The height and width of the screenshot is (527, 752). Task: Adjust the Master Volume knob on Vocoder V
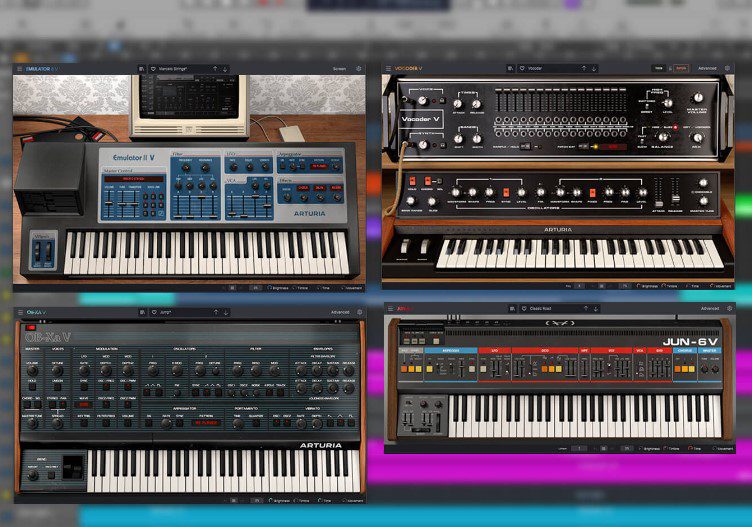[x=698, y=98]
